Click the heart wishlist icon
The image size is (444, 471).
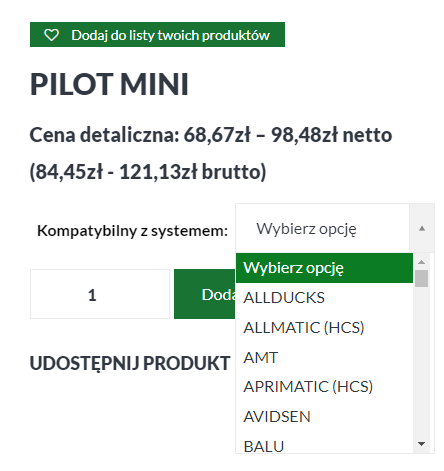[x=52, y=35]
